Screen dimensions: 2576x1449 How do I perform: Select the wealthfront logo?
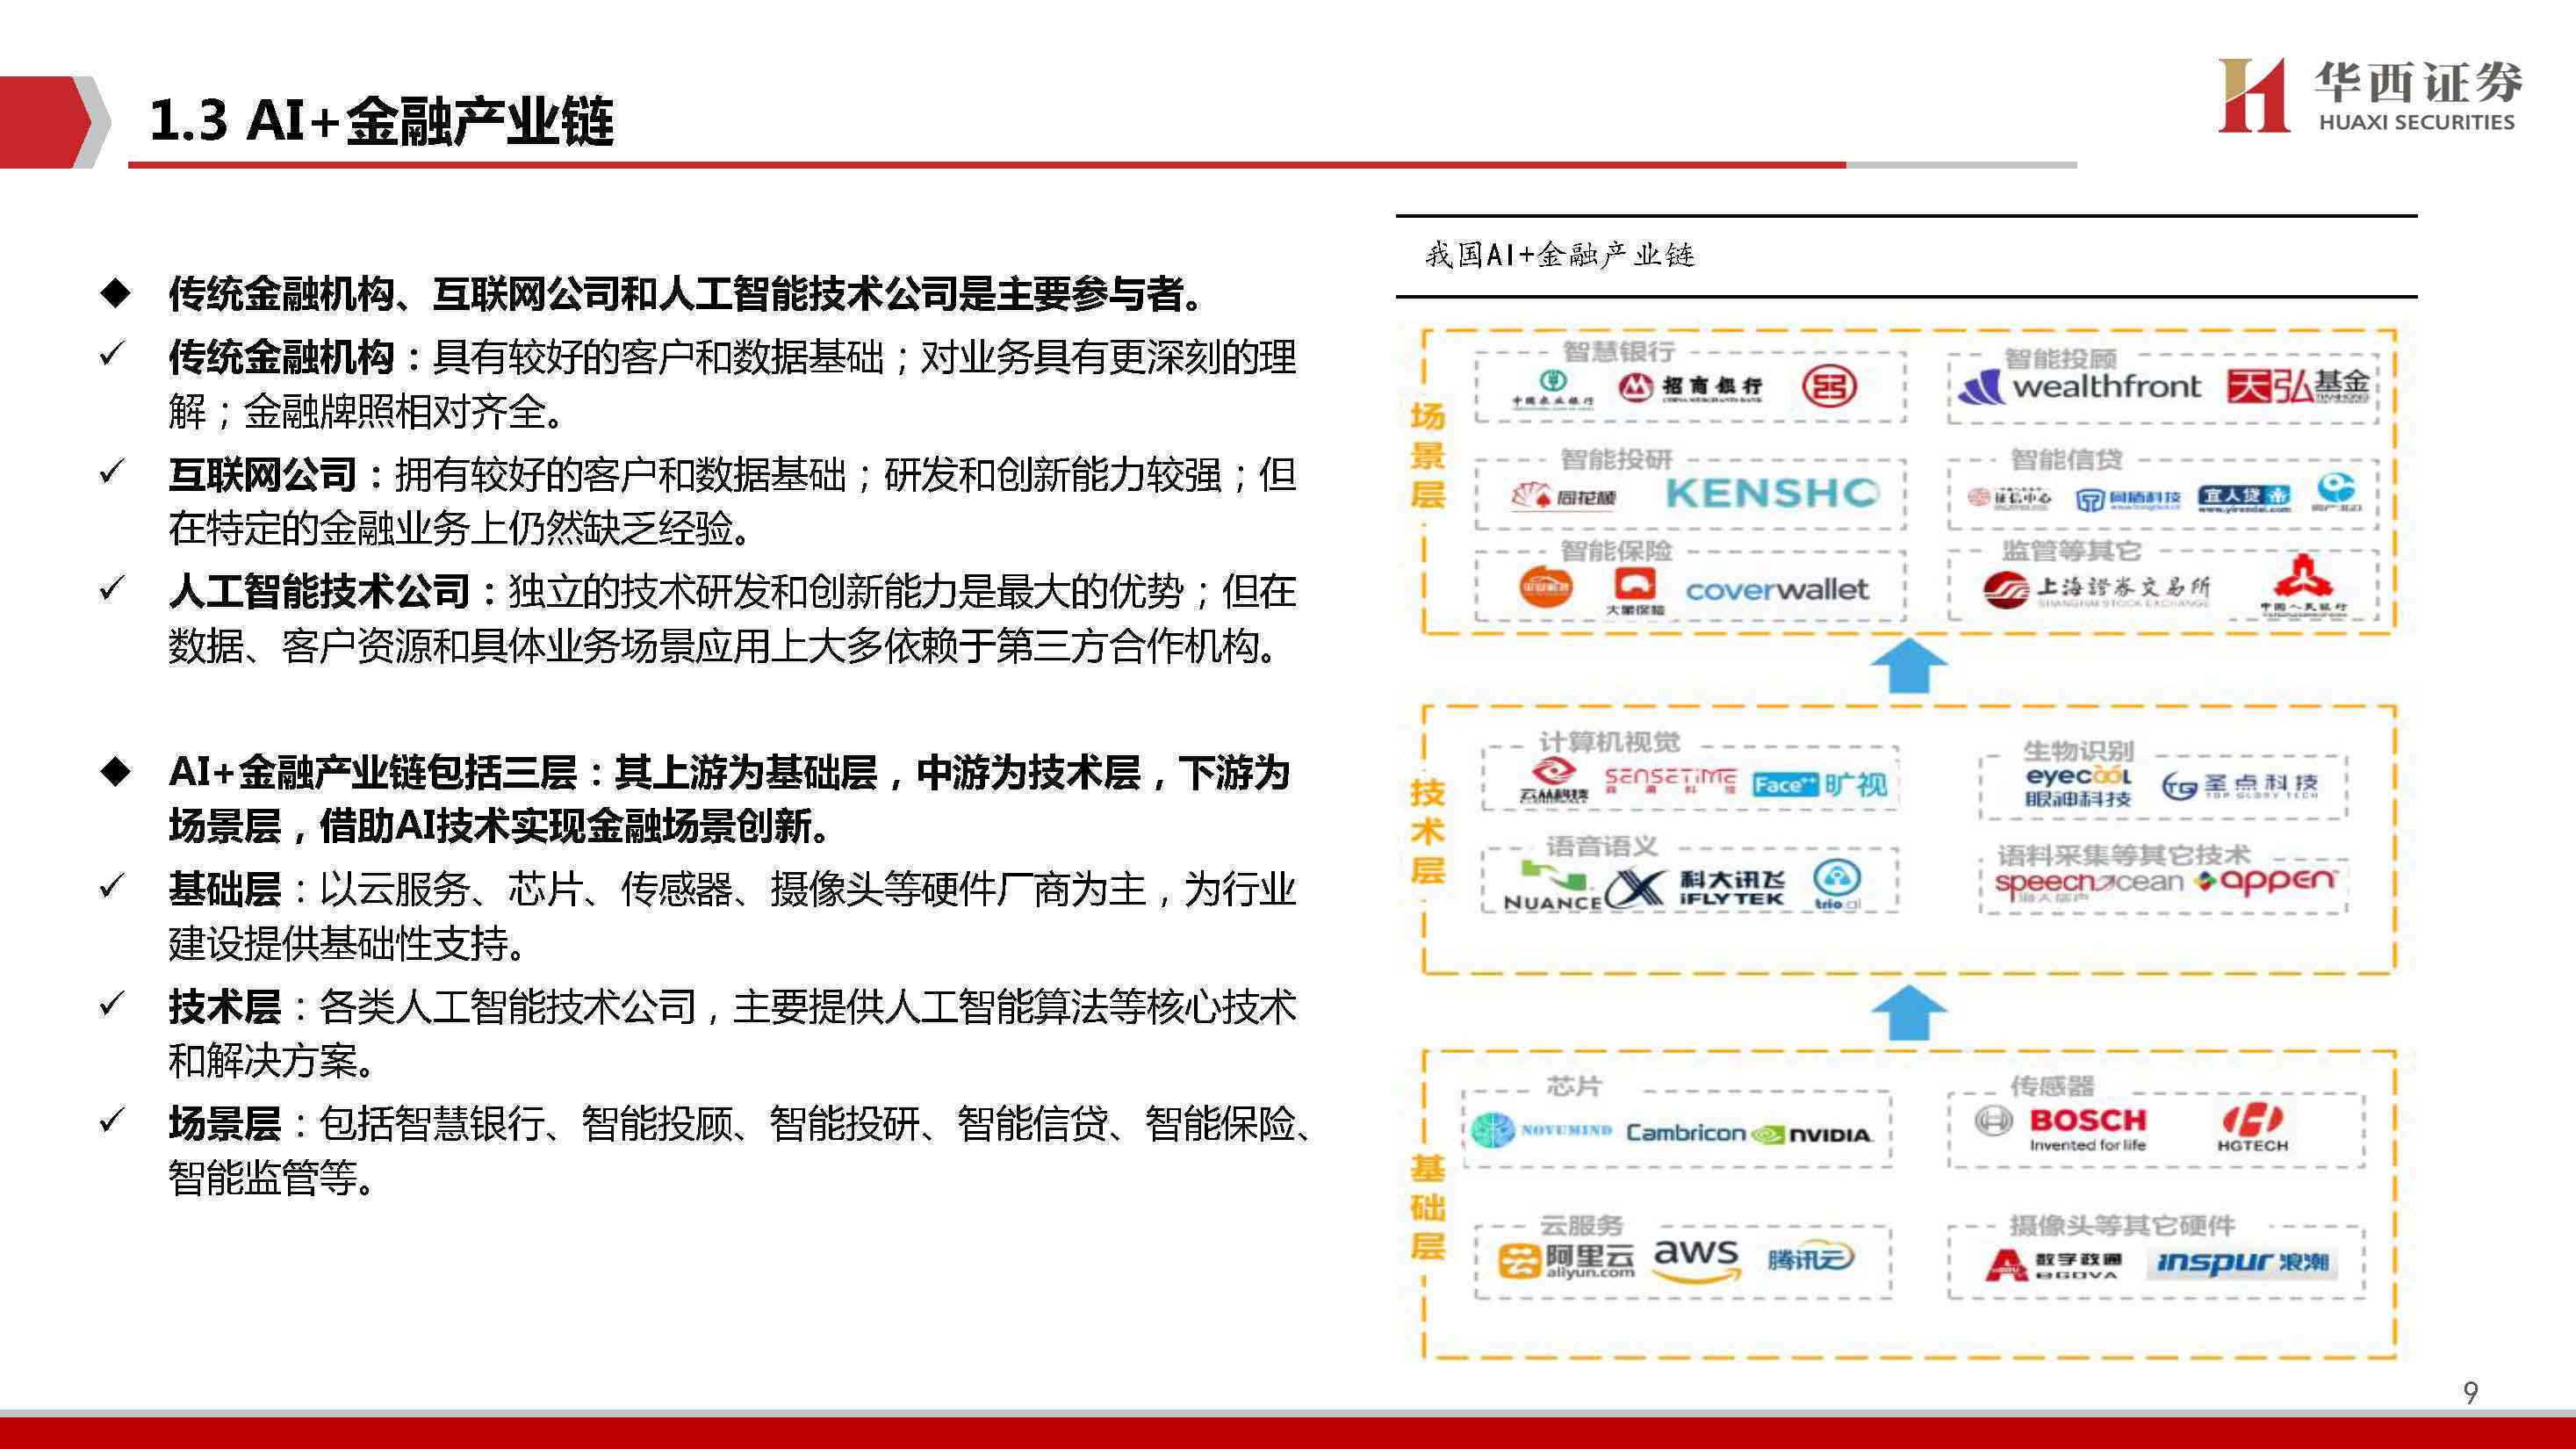pos(2079,386)
